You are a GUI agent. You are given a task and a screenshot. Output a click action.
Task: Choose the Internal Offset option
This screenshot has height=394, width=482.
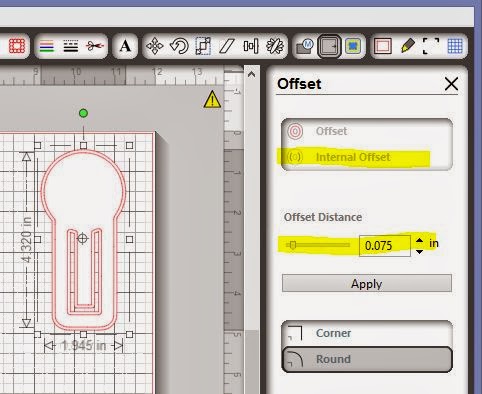(x=367, y=157)
